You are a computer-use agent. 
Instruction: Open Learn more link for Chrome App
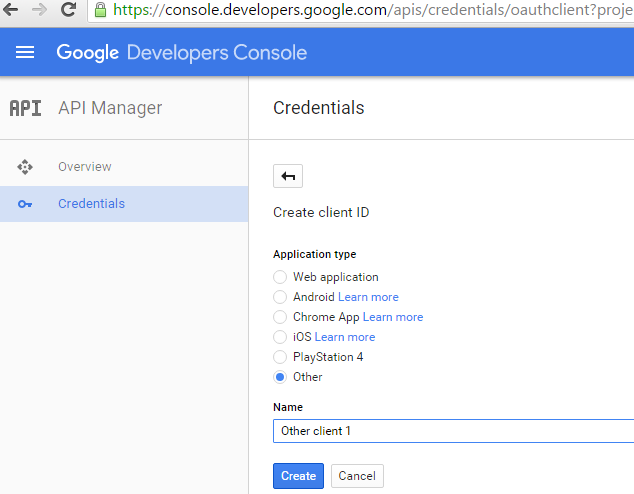[393, 317]
